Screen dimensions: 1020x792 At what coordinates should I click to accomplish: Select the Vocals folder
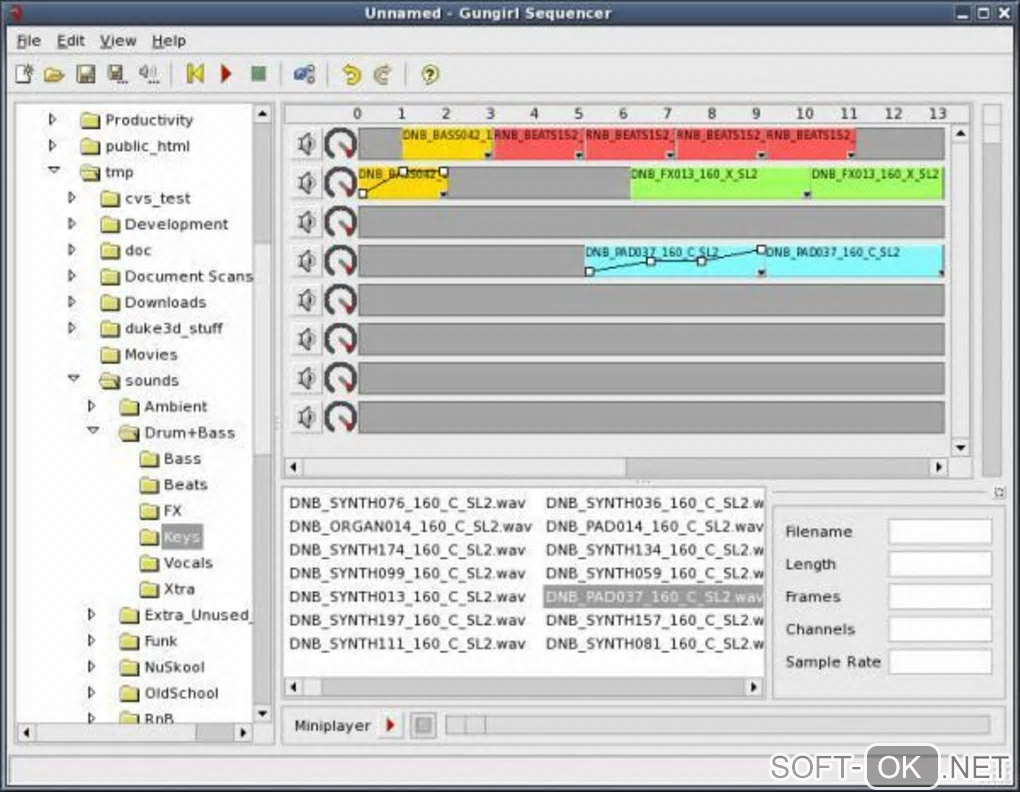click(188, 562)
